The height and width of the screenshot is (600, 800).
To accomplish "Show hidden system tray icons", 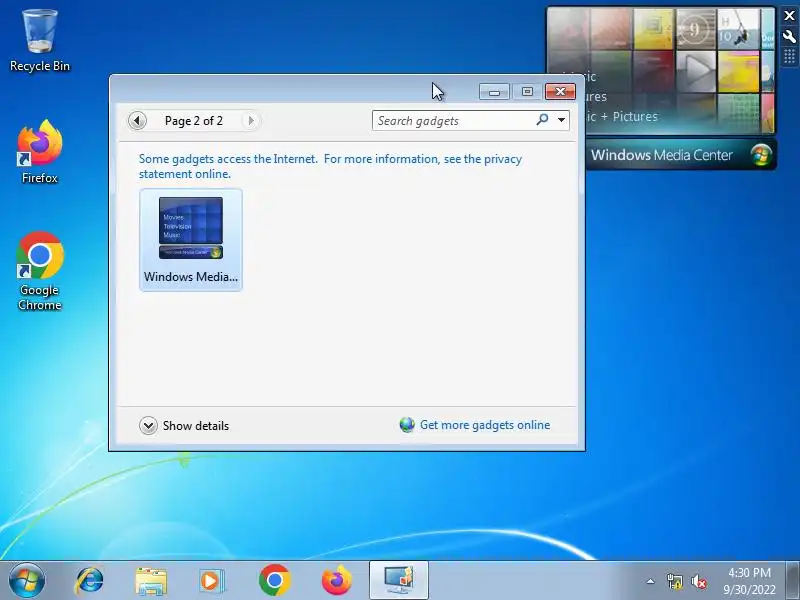I will click(651, 581).
